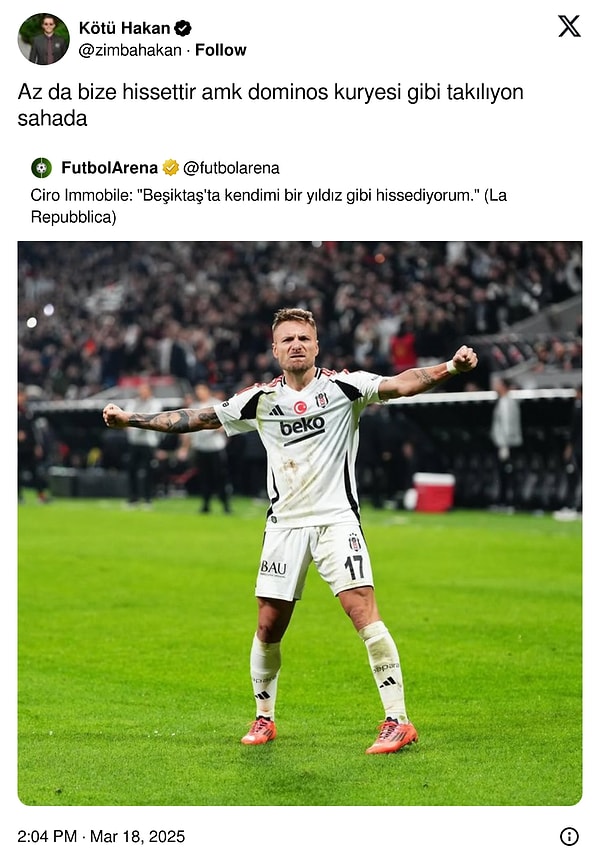600x867 pixels.
Task: Click the Kötü Hakan display name
Action: click(124, 28)
